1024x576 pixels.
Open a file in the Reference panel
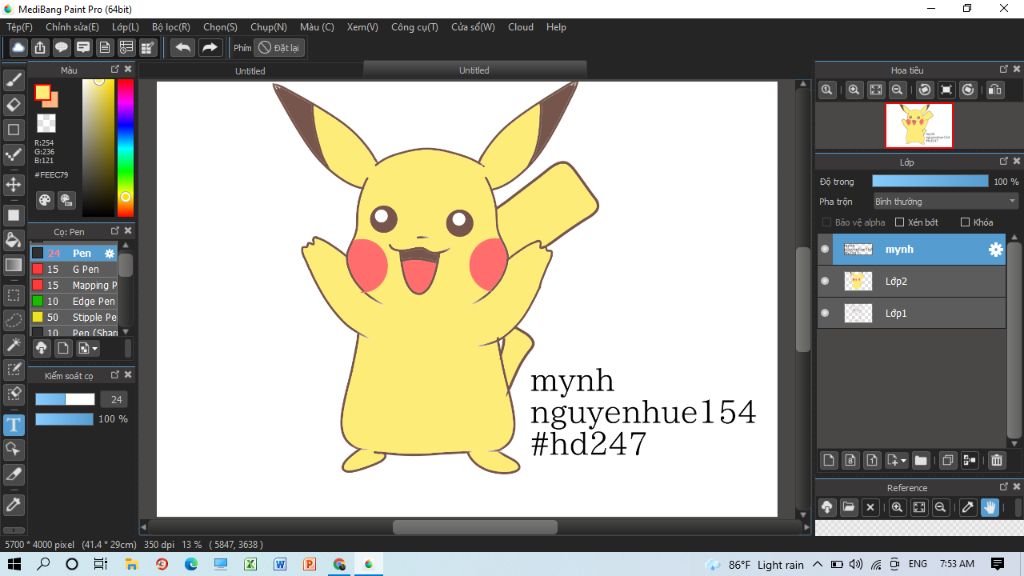click(x=848, y=507)
